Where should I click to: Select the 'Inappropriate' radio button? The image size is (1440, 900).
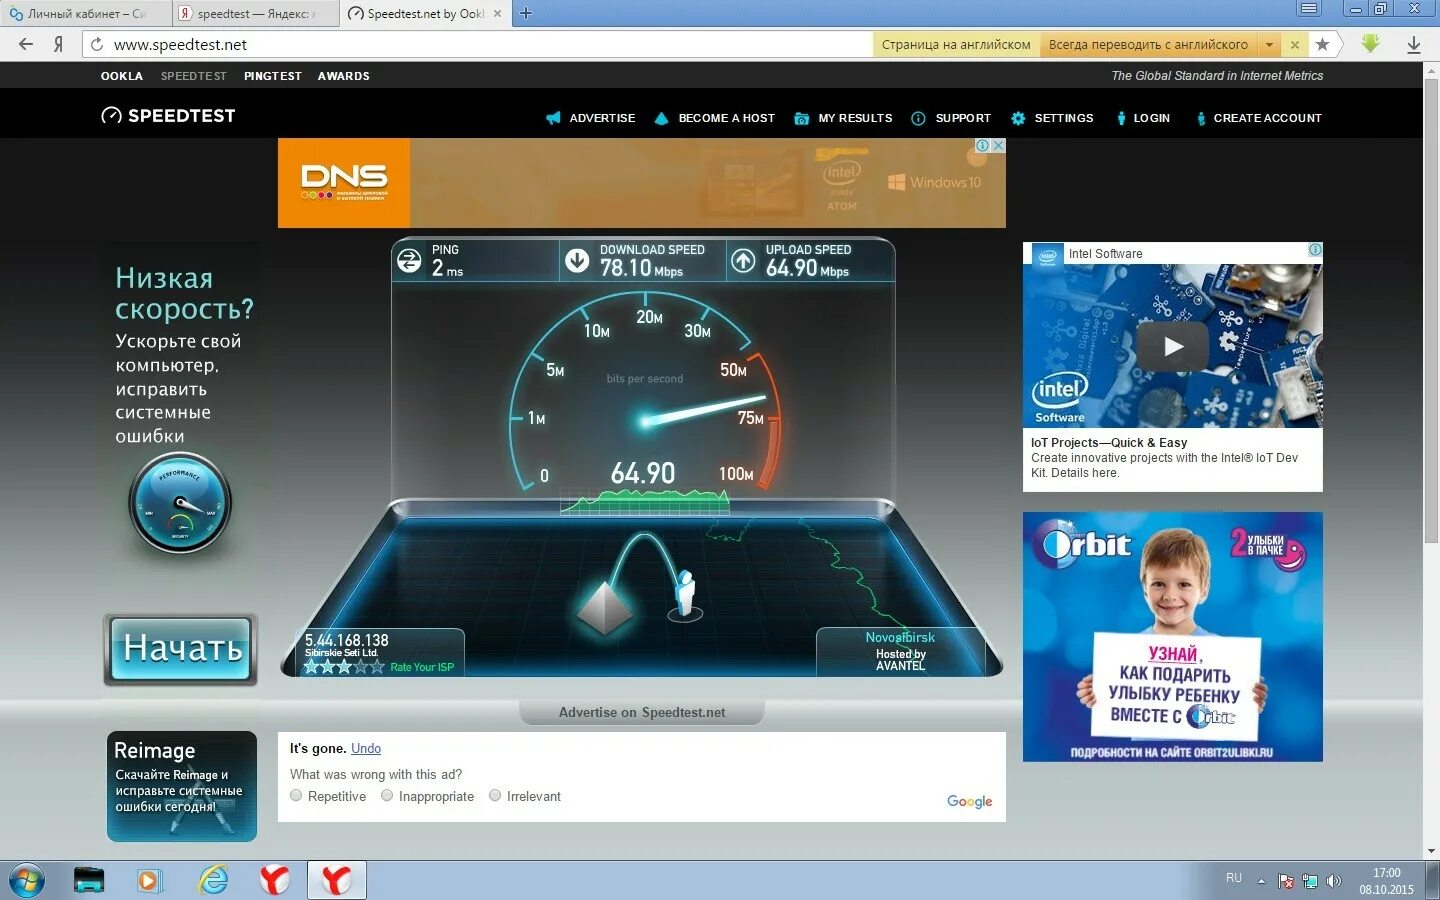pos(387,796)
